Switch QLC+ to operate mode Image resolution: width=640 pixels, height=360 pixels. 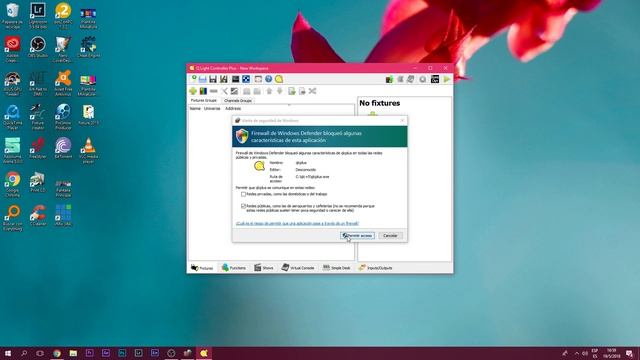(447, 79)
